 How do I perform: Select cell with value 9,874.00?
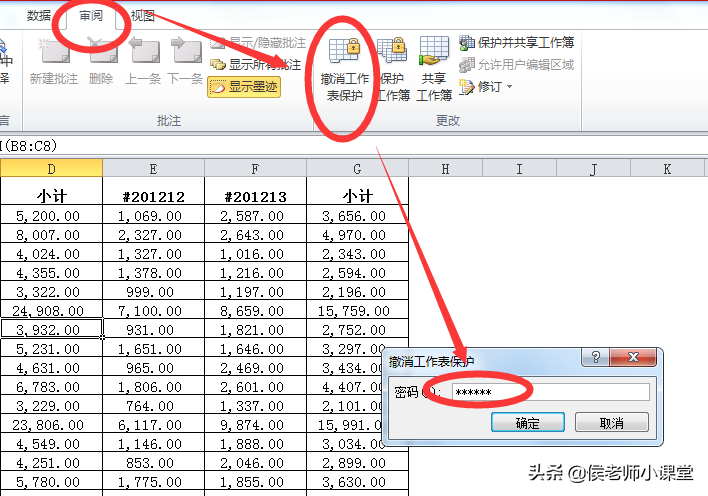[256, 425]
